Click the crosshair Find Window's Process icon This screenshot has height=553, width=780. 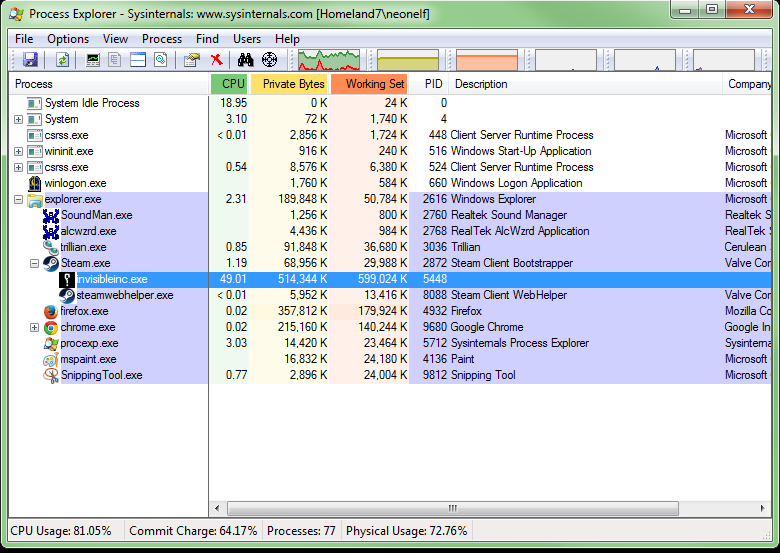270,60
